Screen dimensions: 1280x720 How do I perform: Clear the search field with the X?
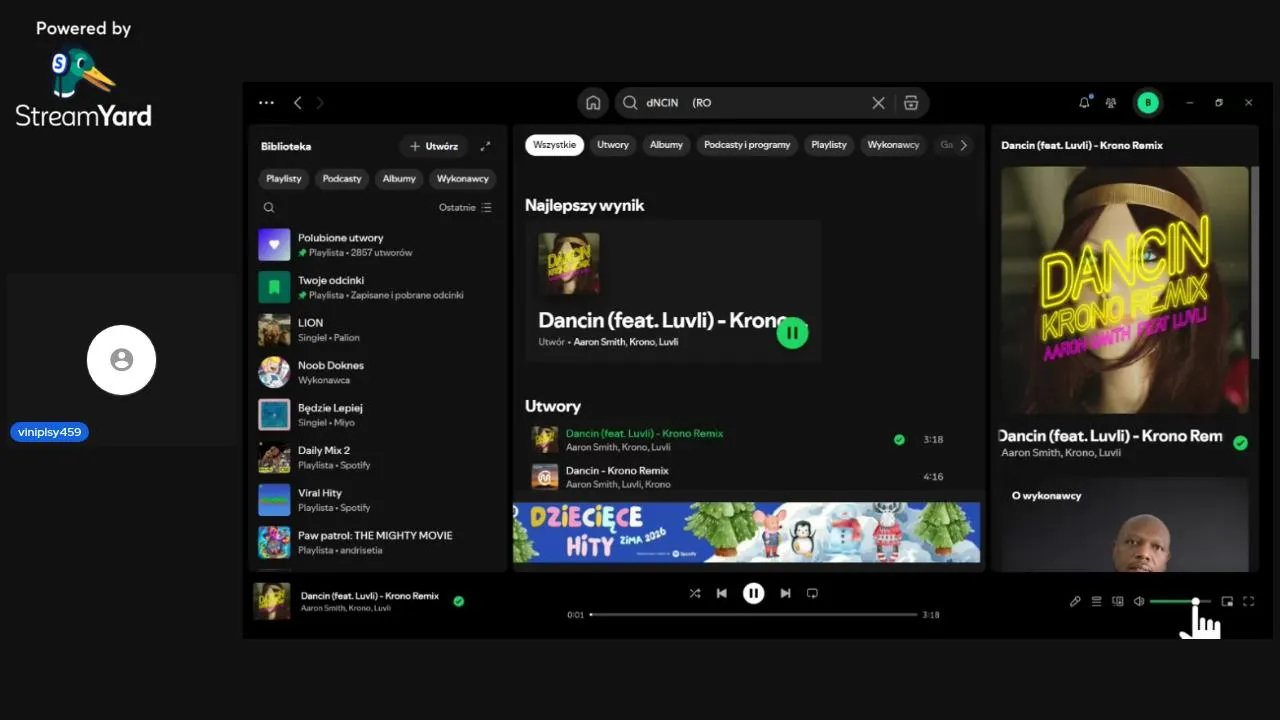pos(878,102)
